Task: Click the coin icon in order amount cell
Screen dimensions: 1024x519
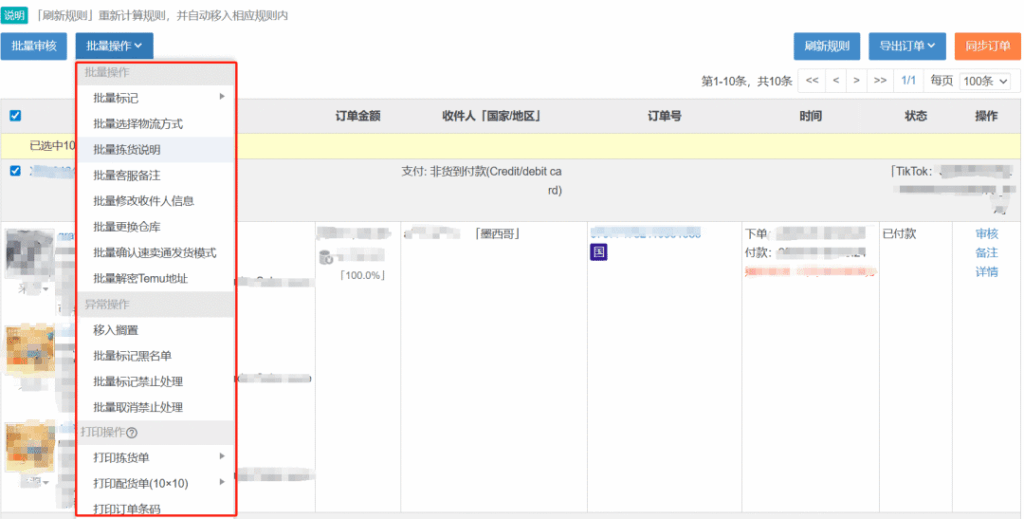Action: [x=325, y=258]
